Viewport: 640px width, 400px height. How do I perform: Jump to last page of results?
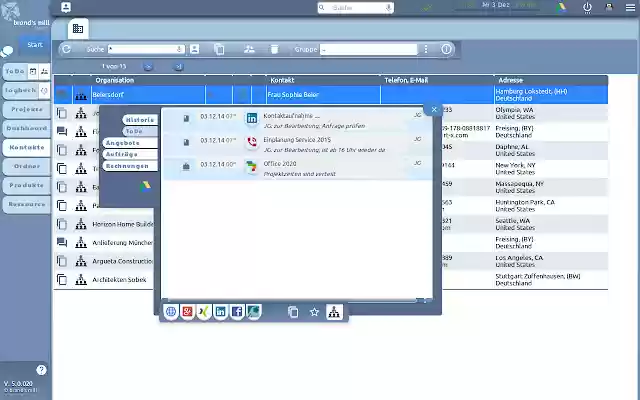click(x=178, y=67)
